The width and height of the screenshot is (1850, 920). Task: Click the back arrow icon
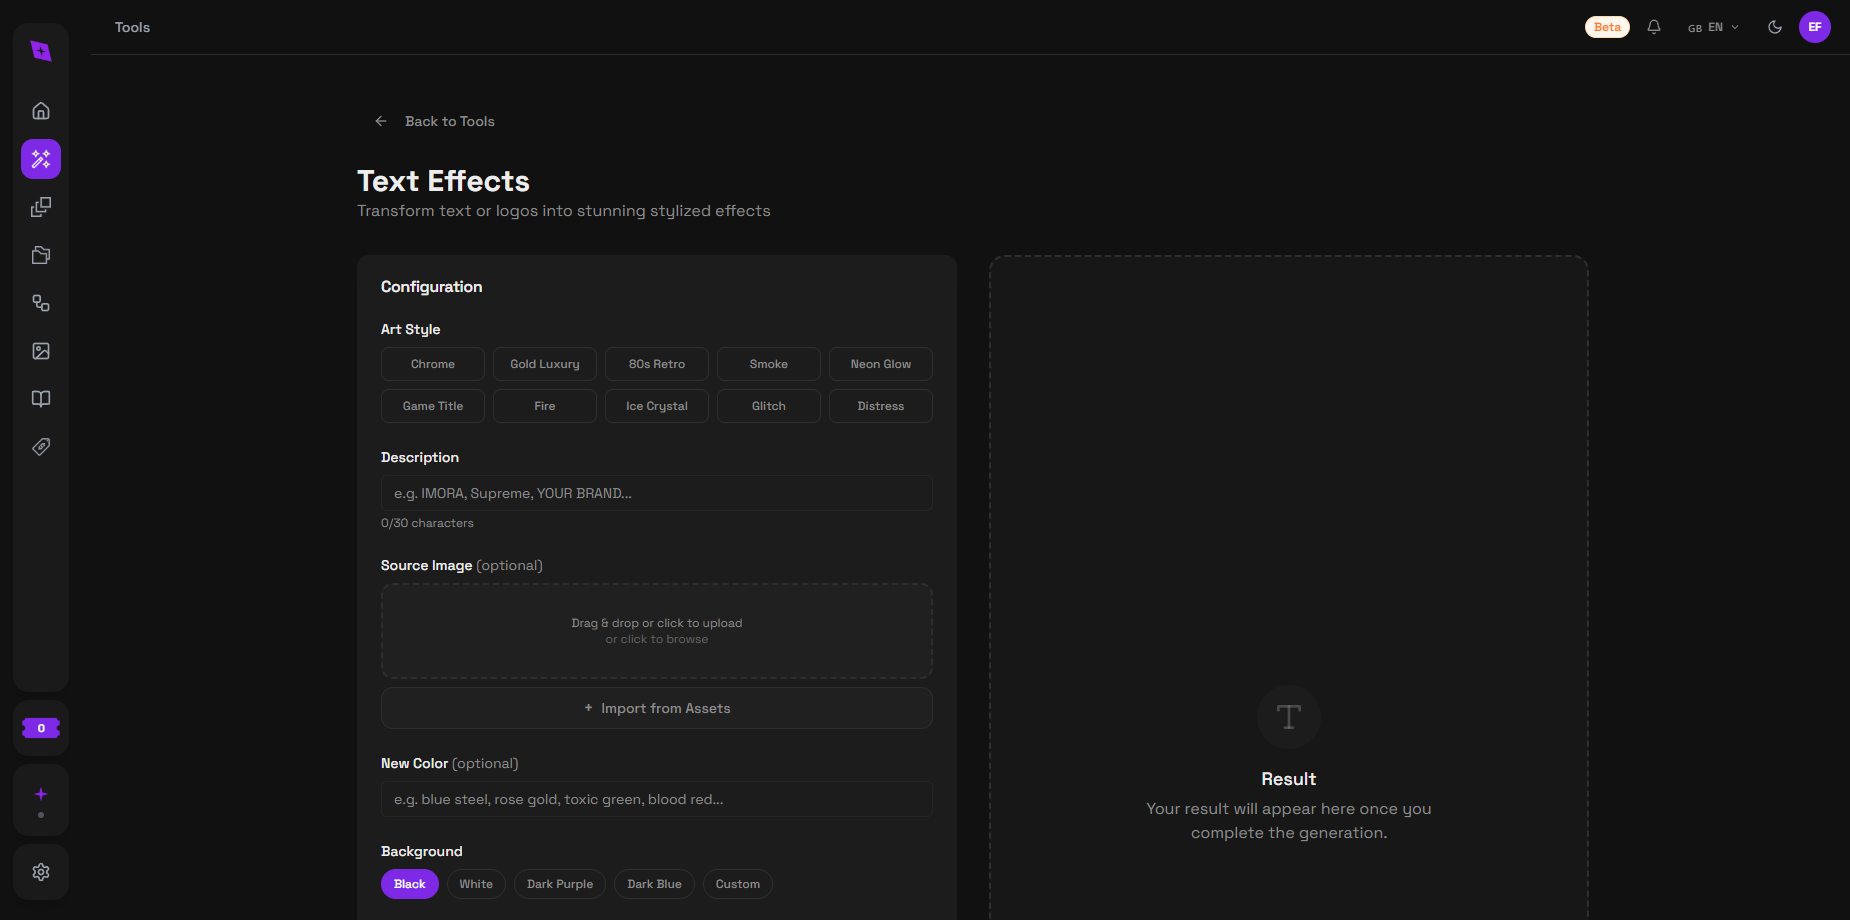click(x=381, y=121)
